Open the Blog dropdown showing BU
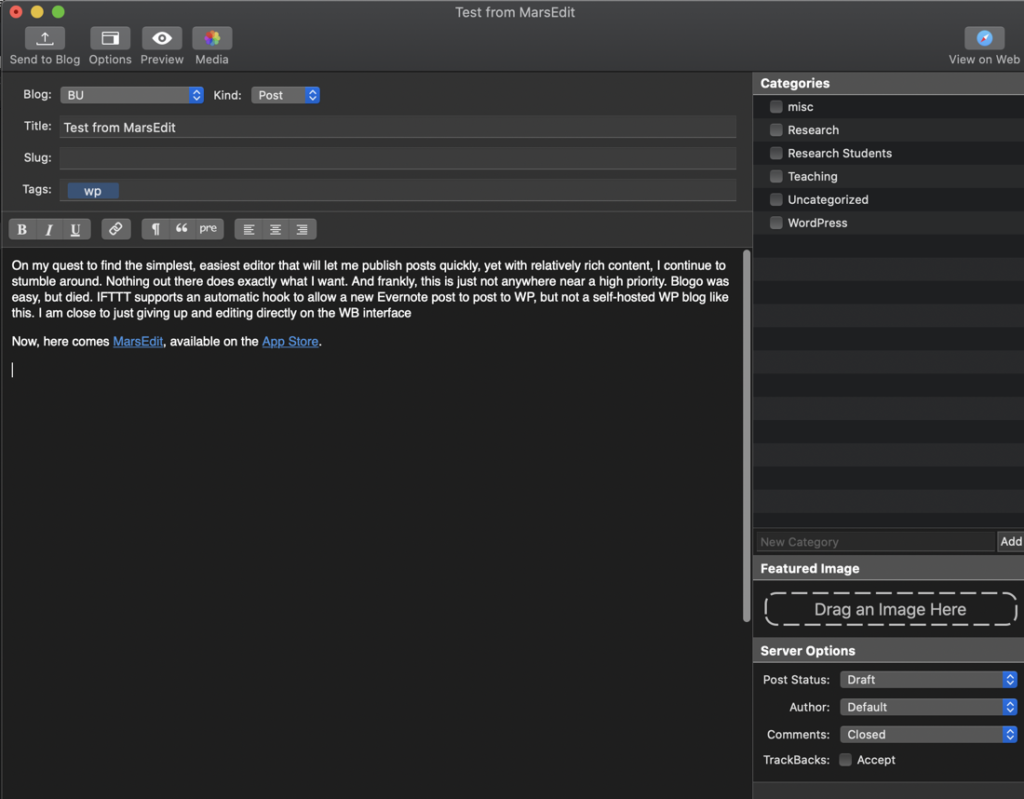The width and height of the screenshot is (1024, 799). pos(132,95)
